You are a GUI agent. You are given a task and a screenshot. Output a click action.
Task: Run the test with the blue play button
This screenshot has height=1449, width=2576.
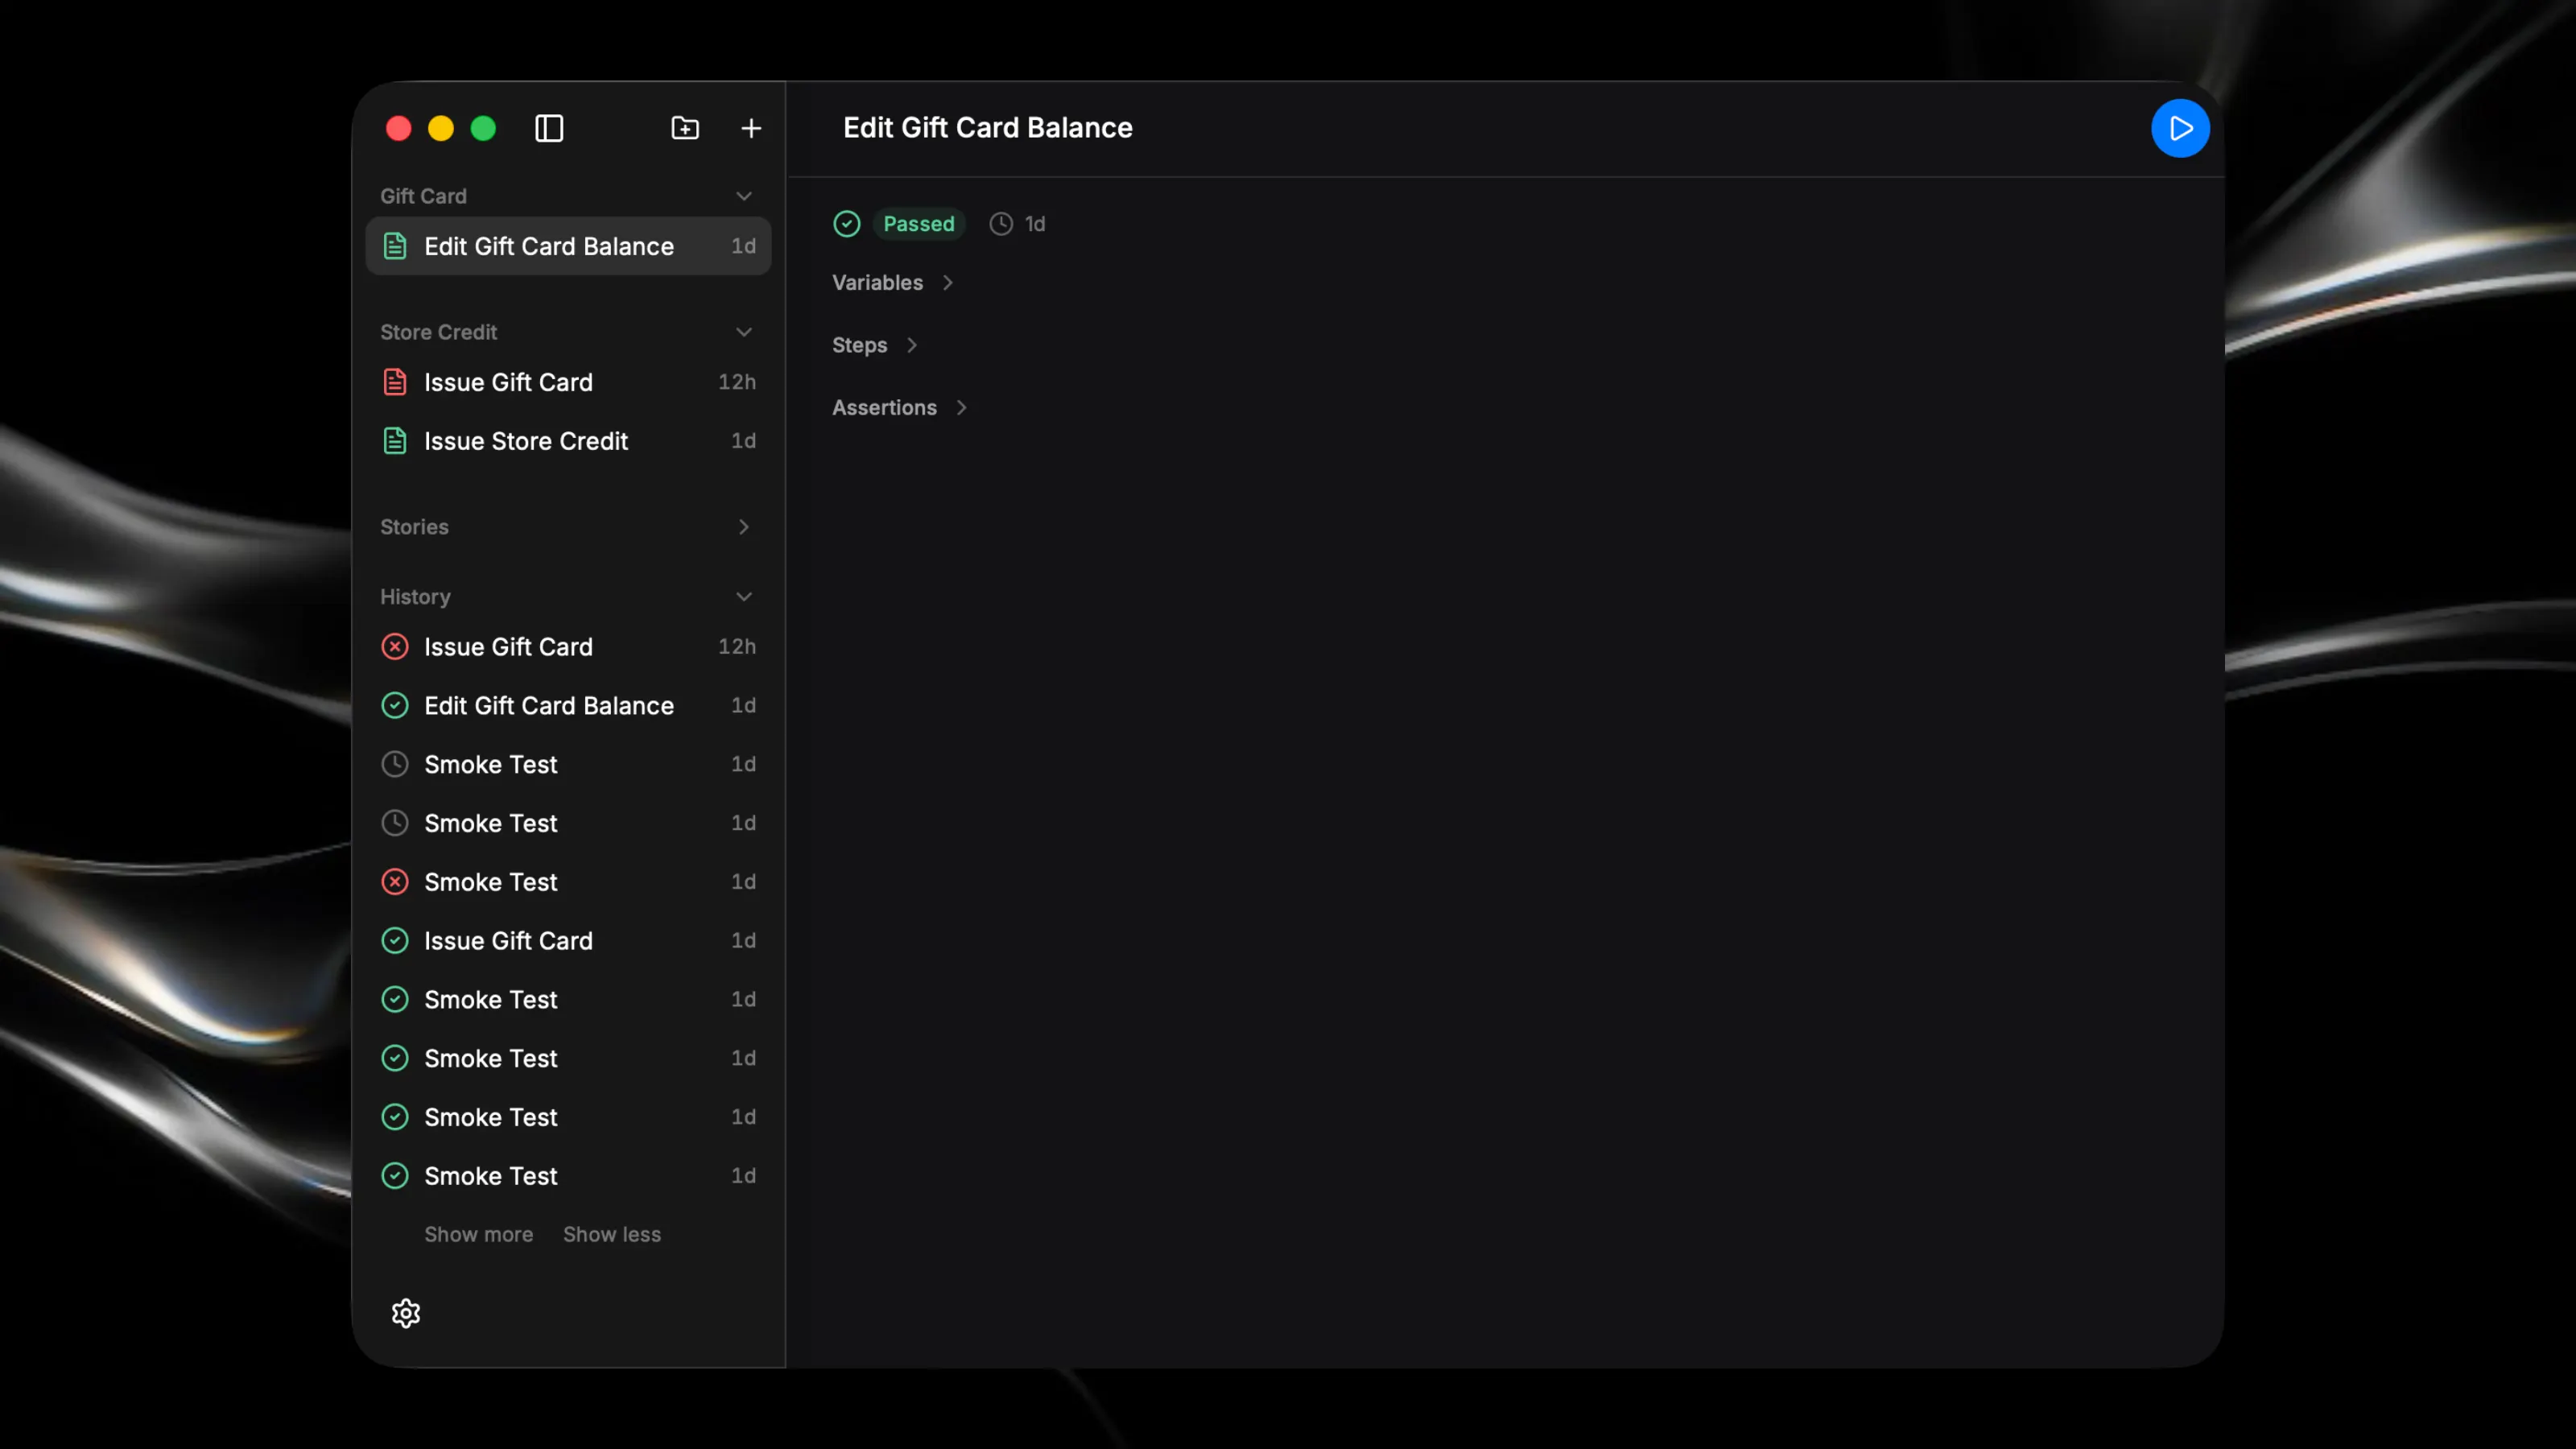click(2180, 128)
